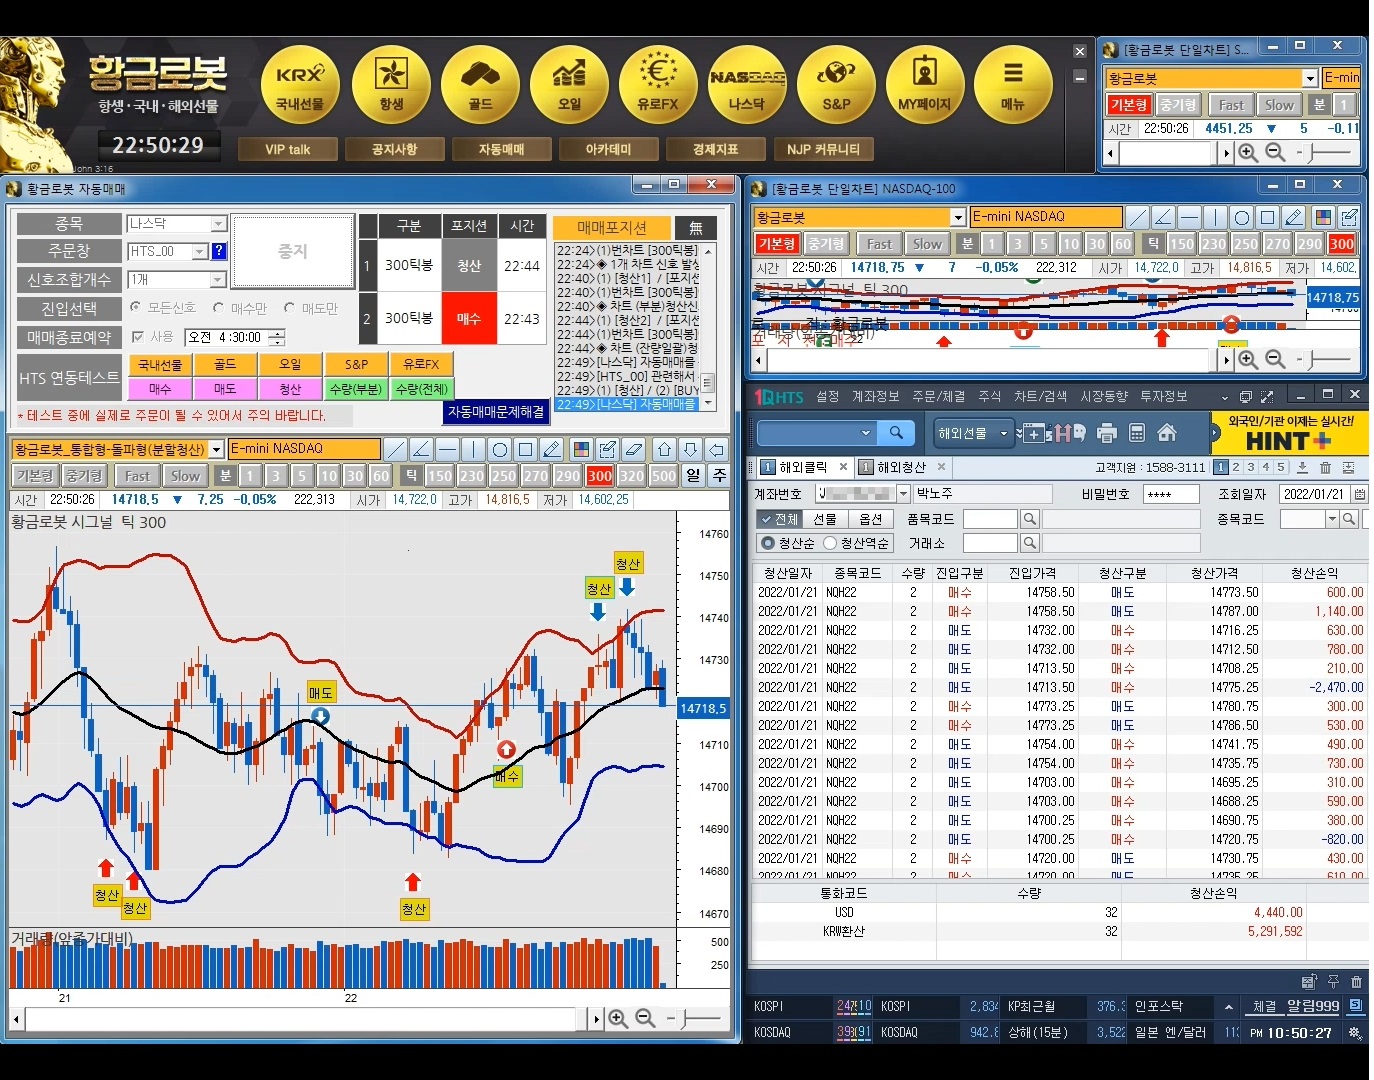Click the VIP talk button

click(x=287, y=149)
